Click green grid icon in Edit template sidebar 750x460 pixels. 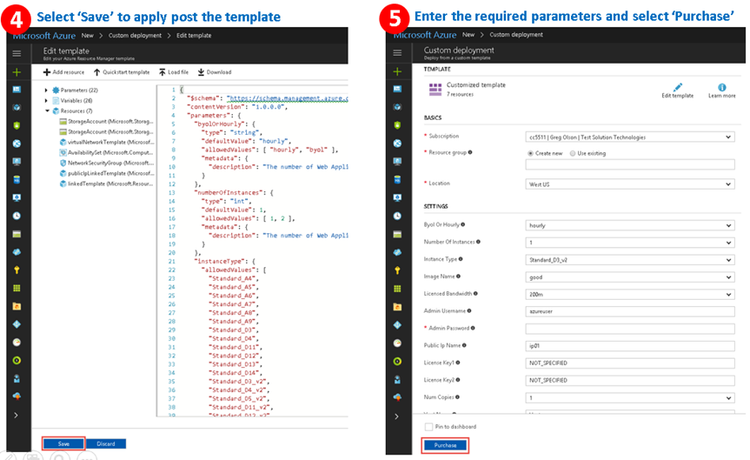(17, 288)
